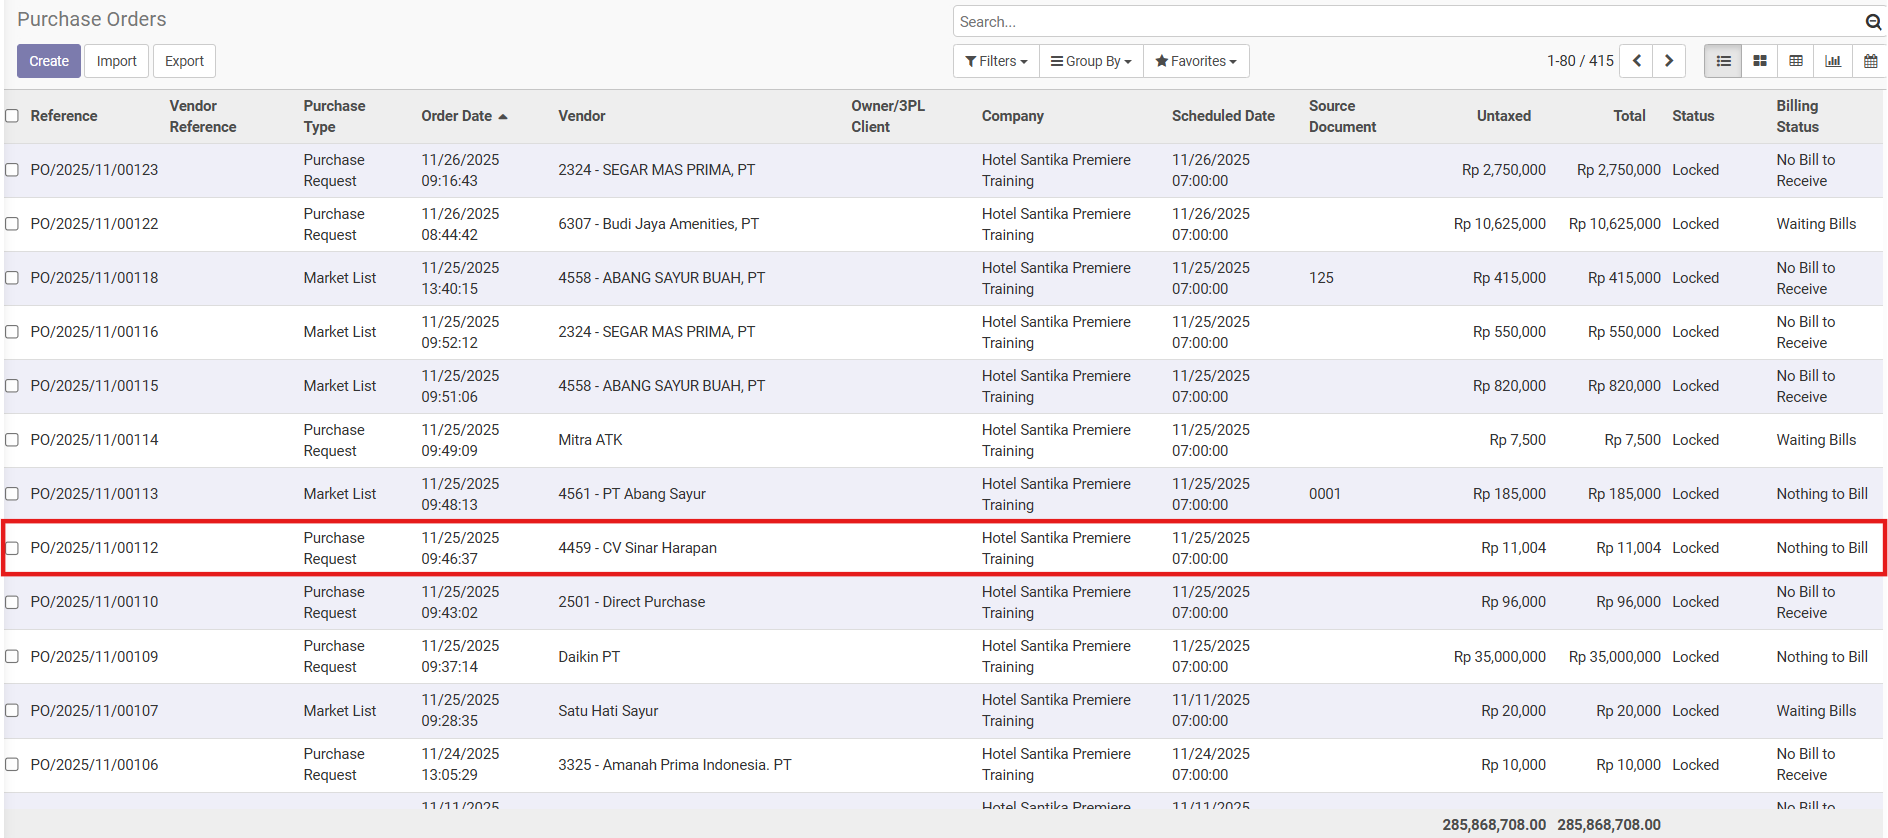Click the search magnifier icon
This screenshot has height=838, width=1888.
(1873, 22)
